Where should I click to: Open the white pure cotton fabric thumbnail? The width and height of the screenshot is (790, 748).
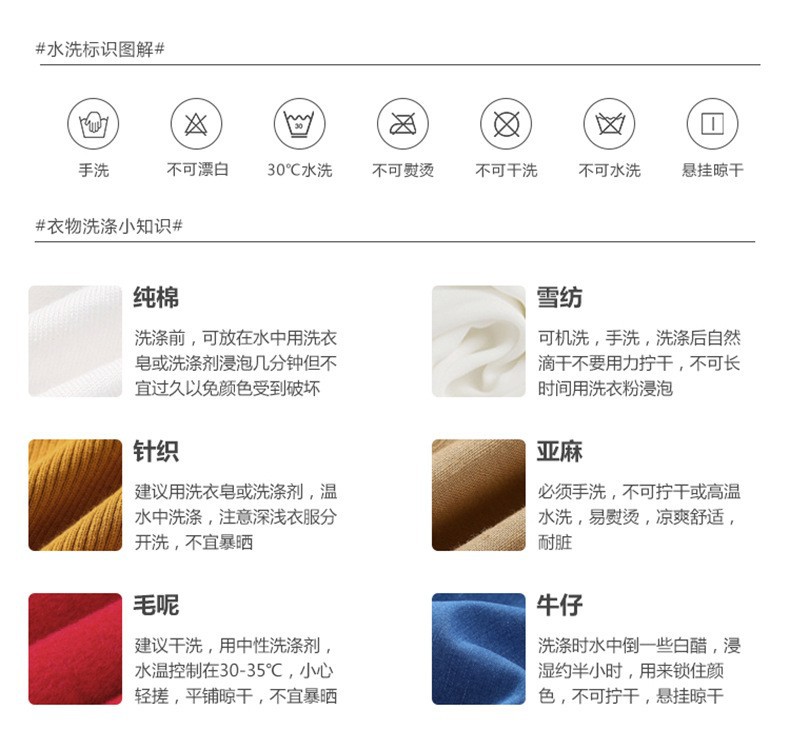[75, 341]
